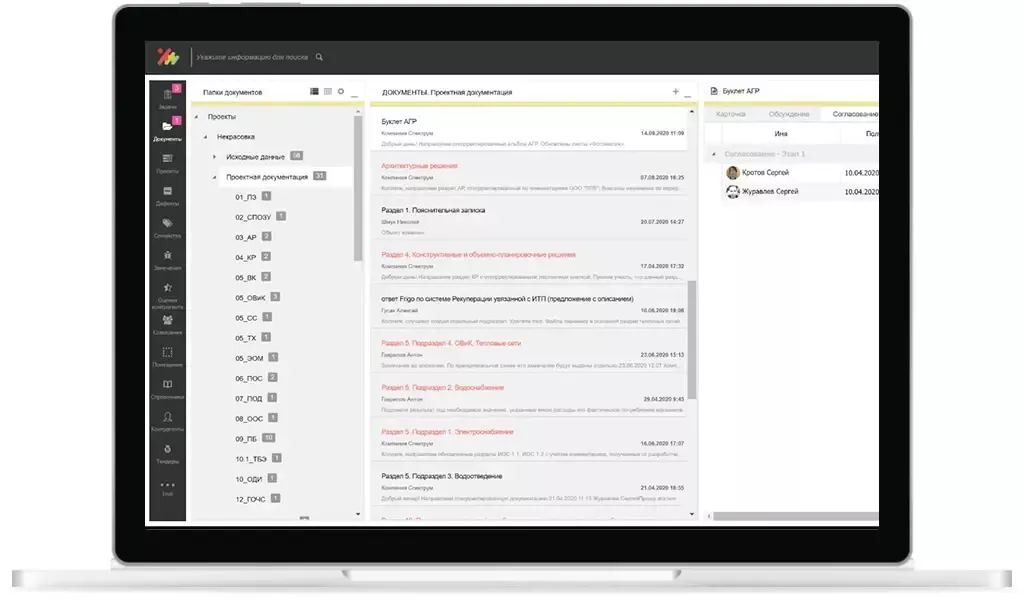Click the search magnifier icon
Image resolution: width=1023 pixels, height=603 pixels.
click(319, 57)
